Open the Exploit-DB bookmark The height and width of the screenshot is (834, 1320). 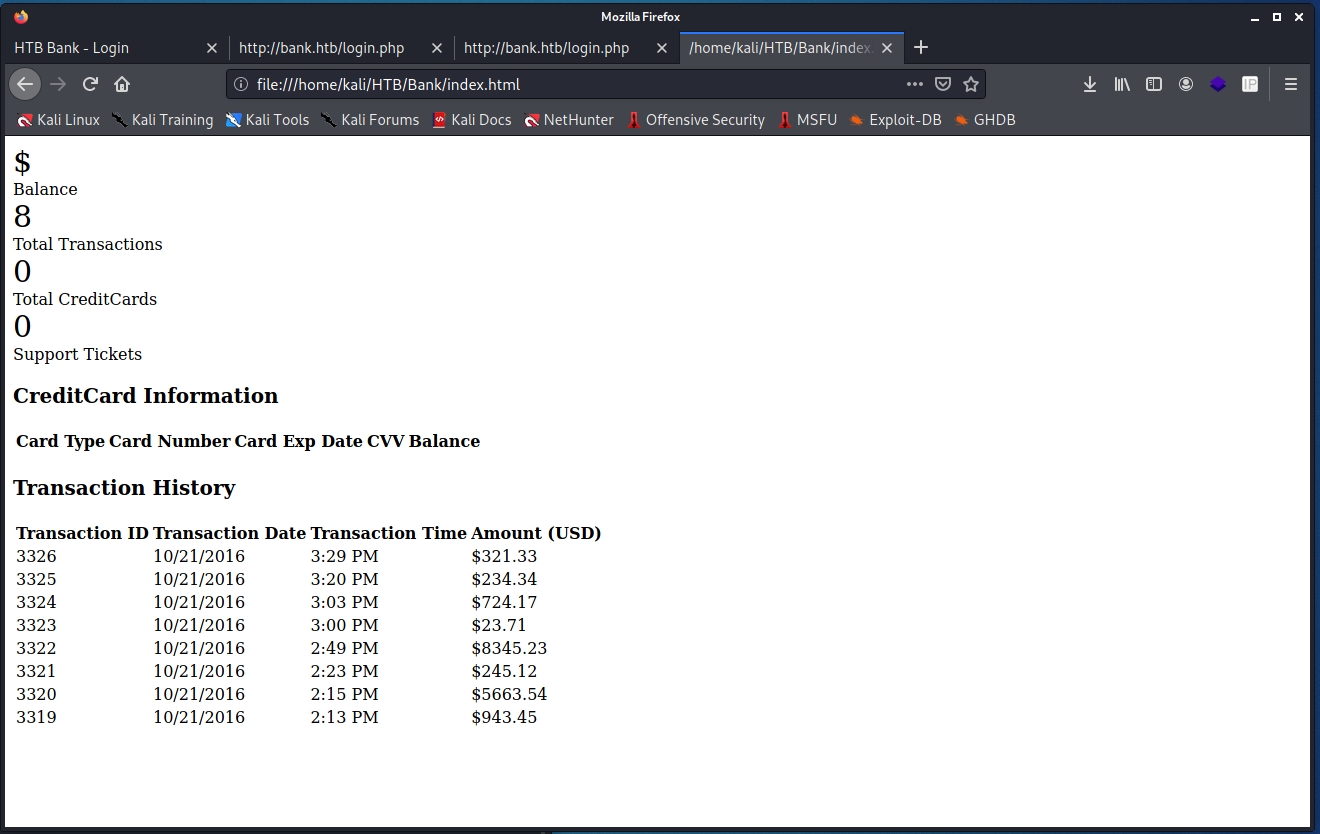click(895, 120)
